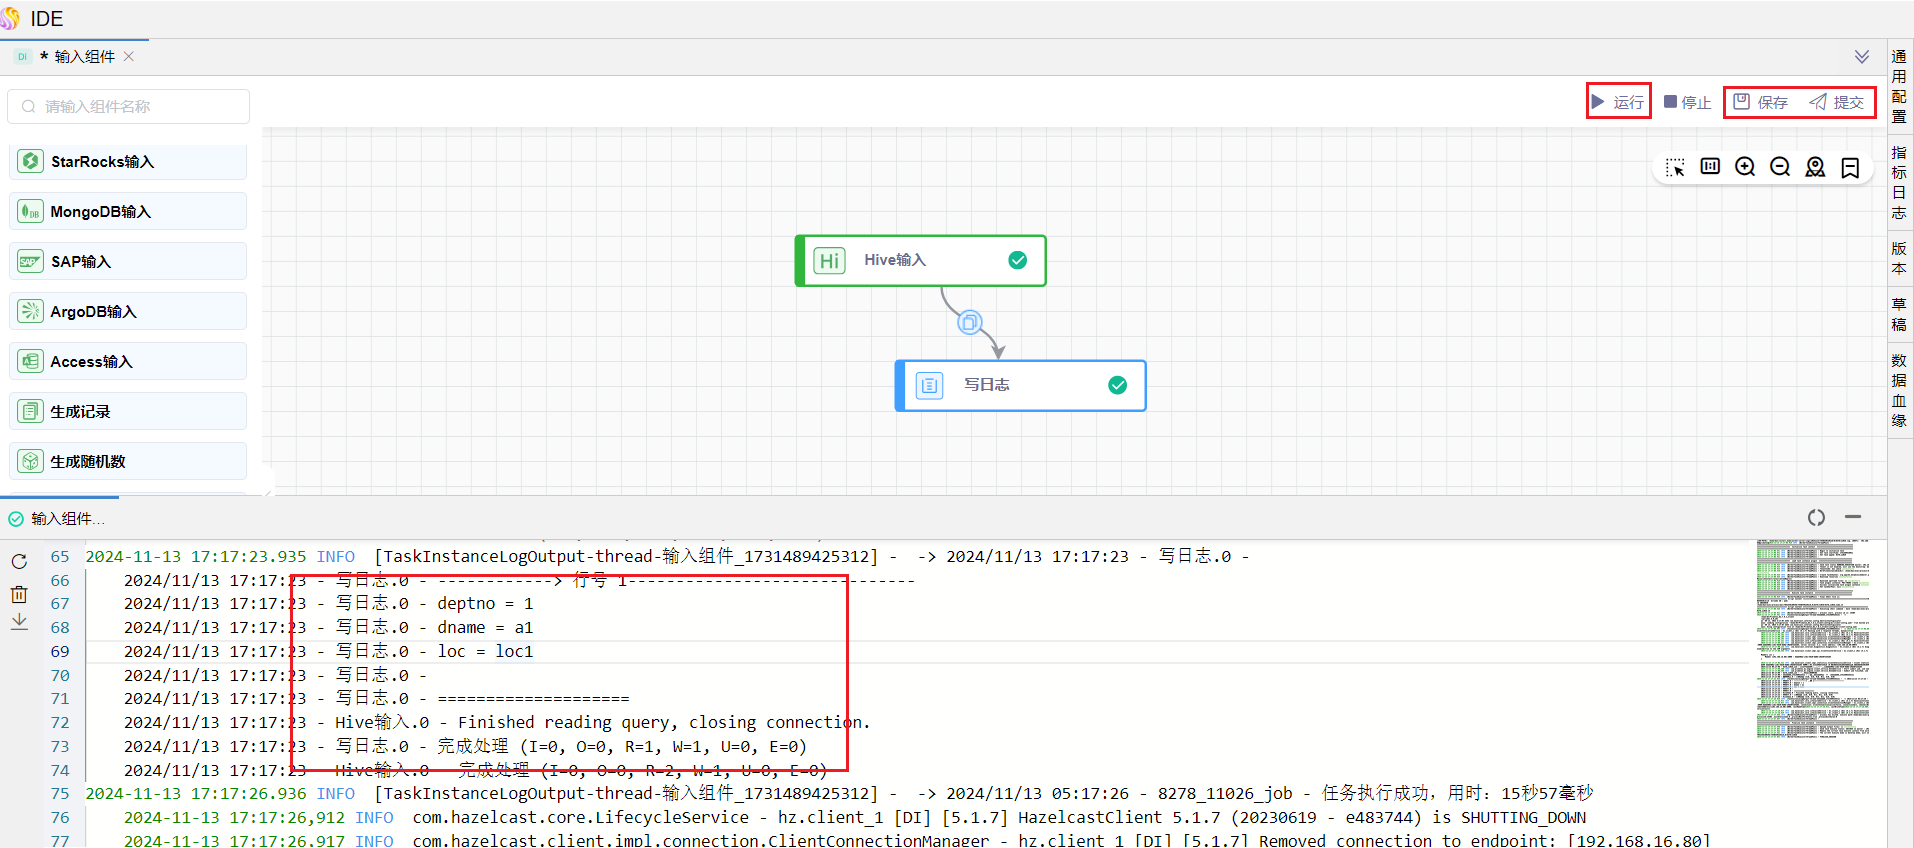Submit the workflow with 提交

click(x=1837, y=102)
